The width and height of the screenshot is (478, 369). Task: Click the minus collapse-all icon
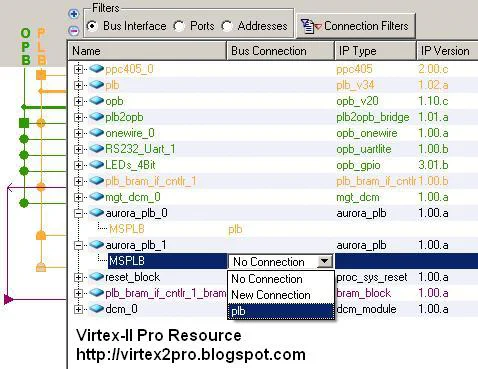coord(74,31)
